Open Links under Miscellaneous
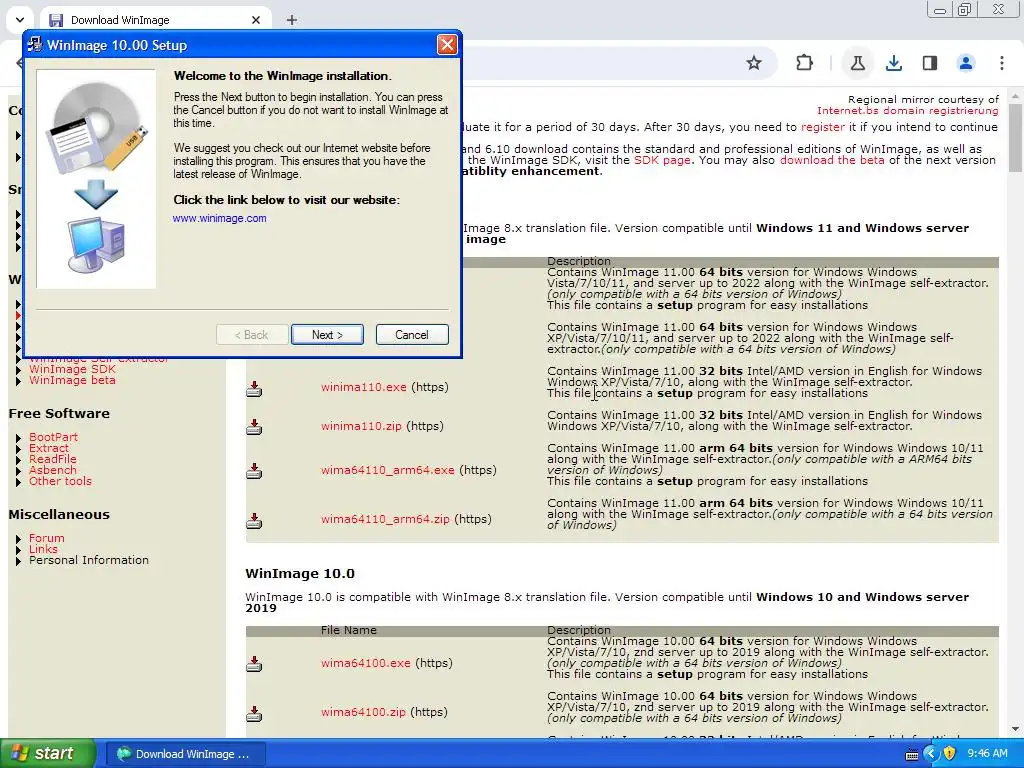This screenshot has width=1024, height=768. (43, 549)
